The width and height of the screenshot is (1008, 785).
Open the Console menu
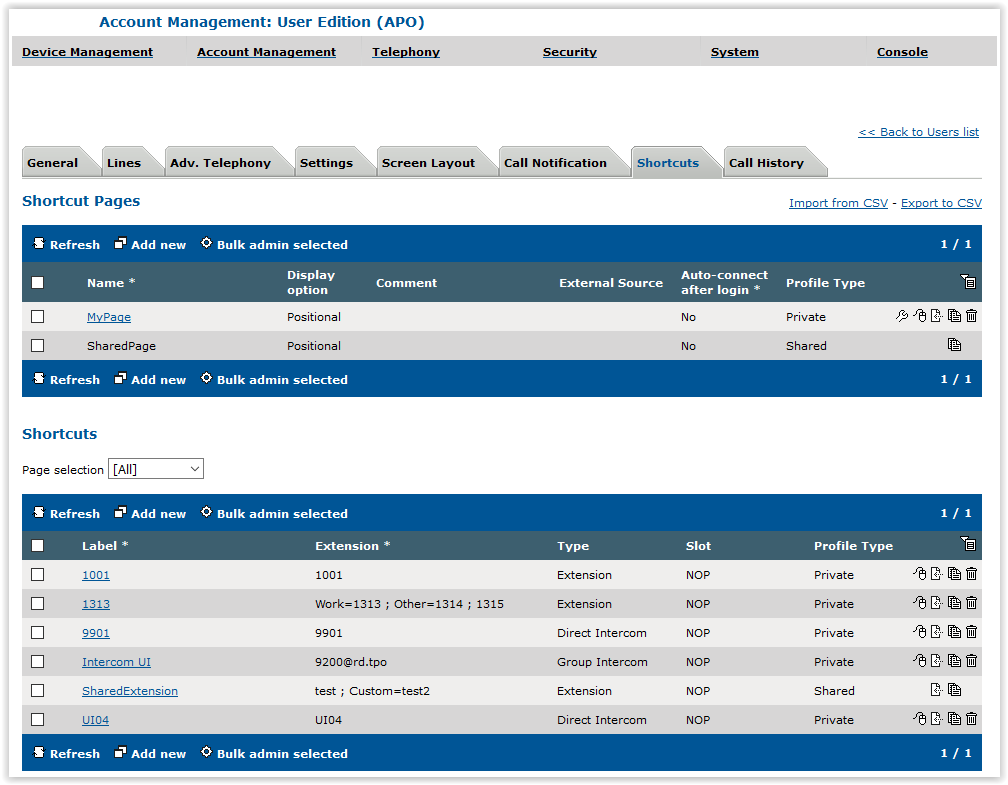(902, 52)
